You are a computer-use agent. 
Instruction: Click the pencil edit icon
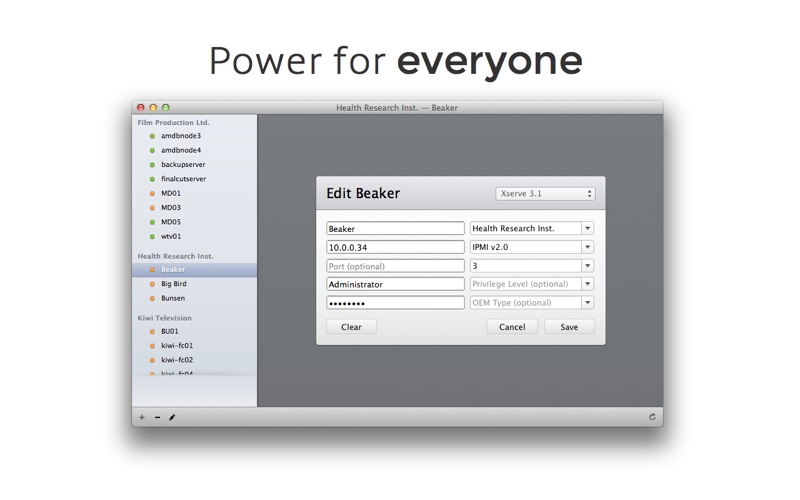pos(172,417)
